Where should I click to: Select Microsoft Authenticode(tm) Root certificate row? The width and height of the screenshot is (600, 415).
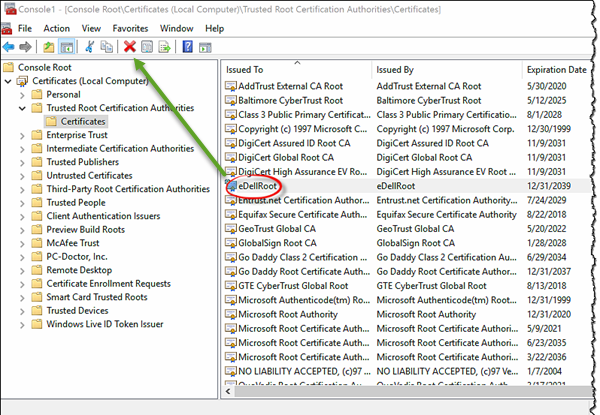[x=408, y=300]
